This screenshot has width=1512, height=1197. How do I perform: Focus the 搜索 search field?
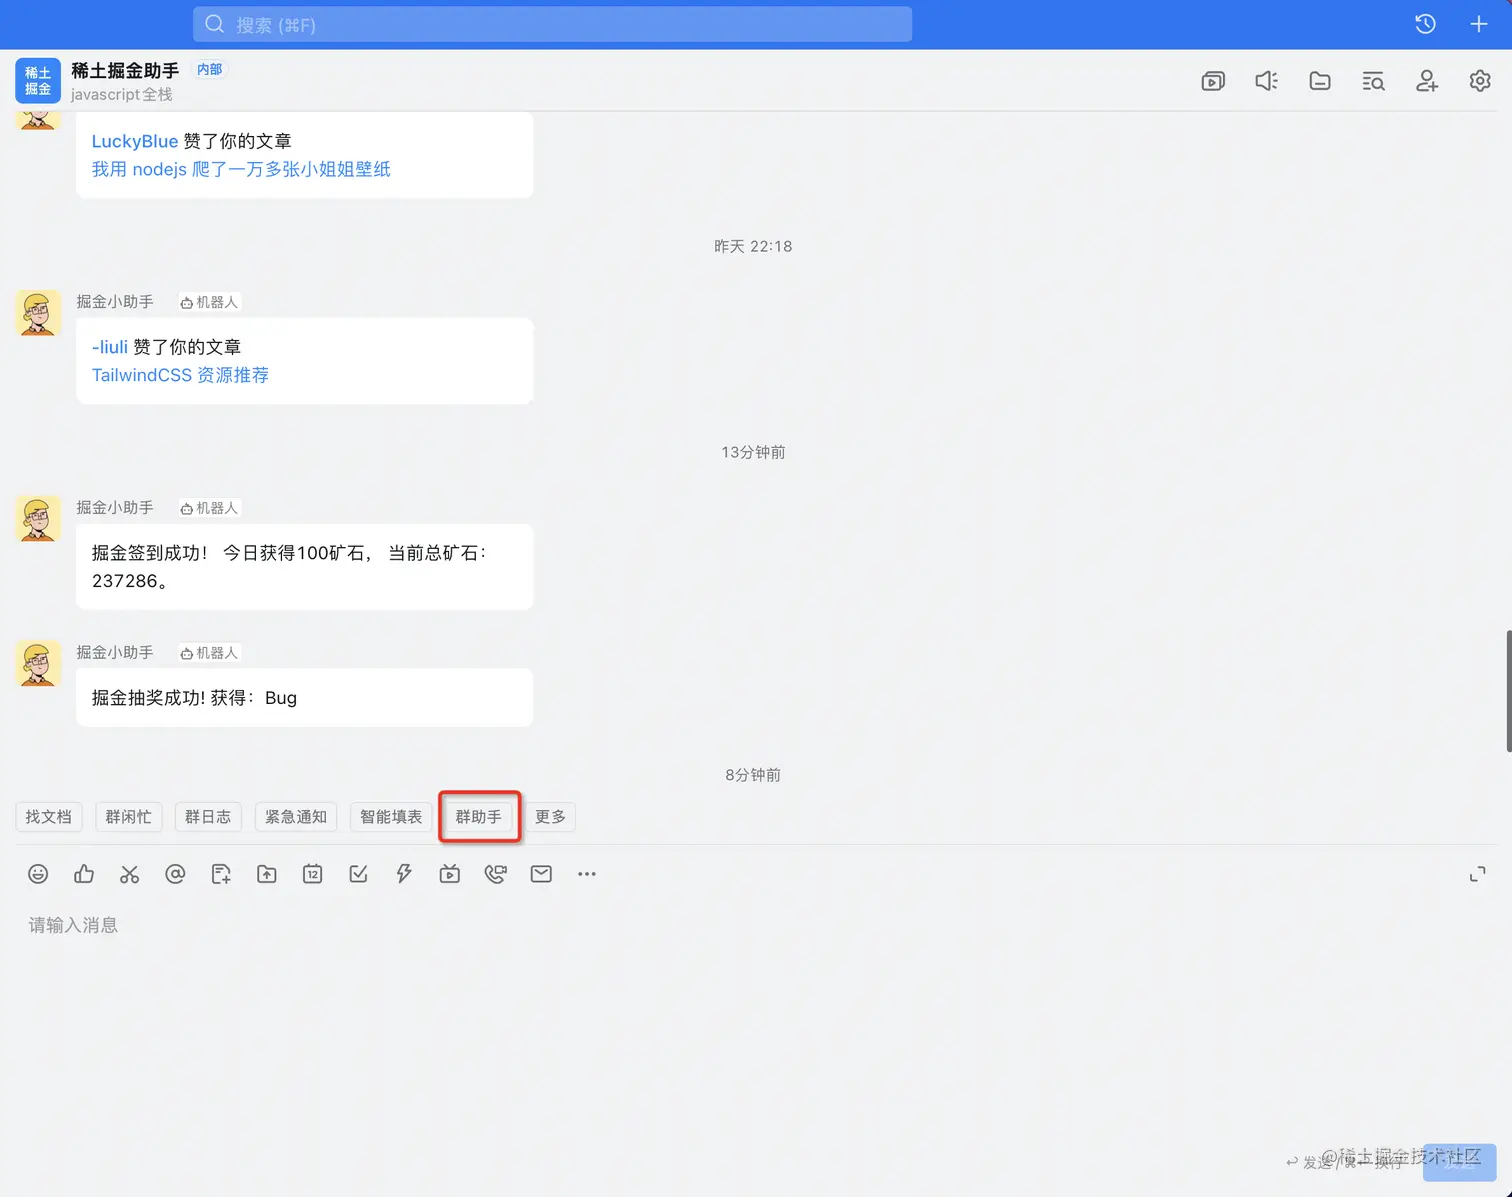click(x=552, y=24)
